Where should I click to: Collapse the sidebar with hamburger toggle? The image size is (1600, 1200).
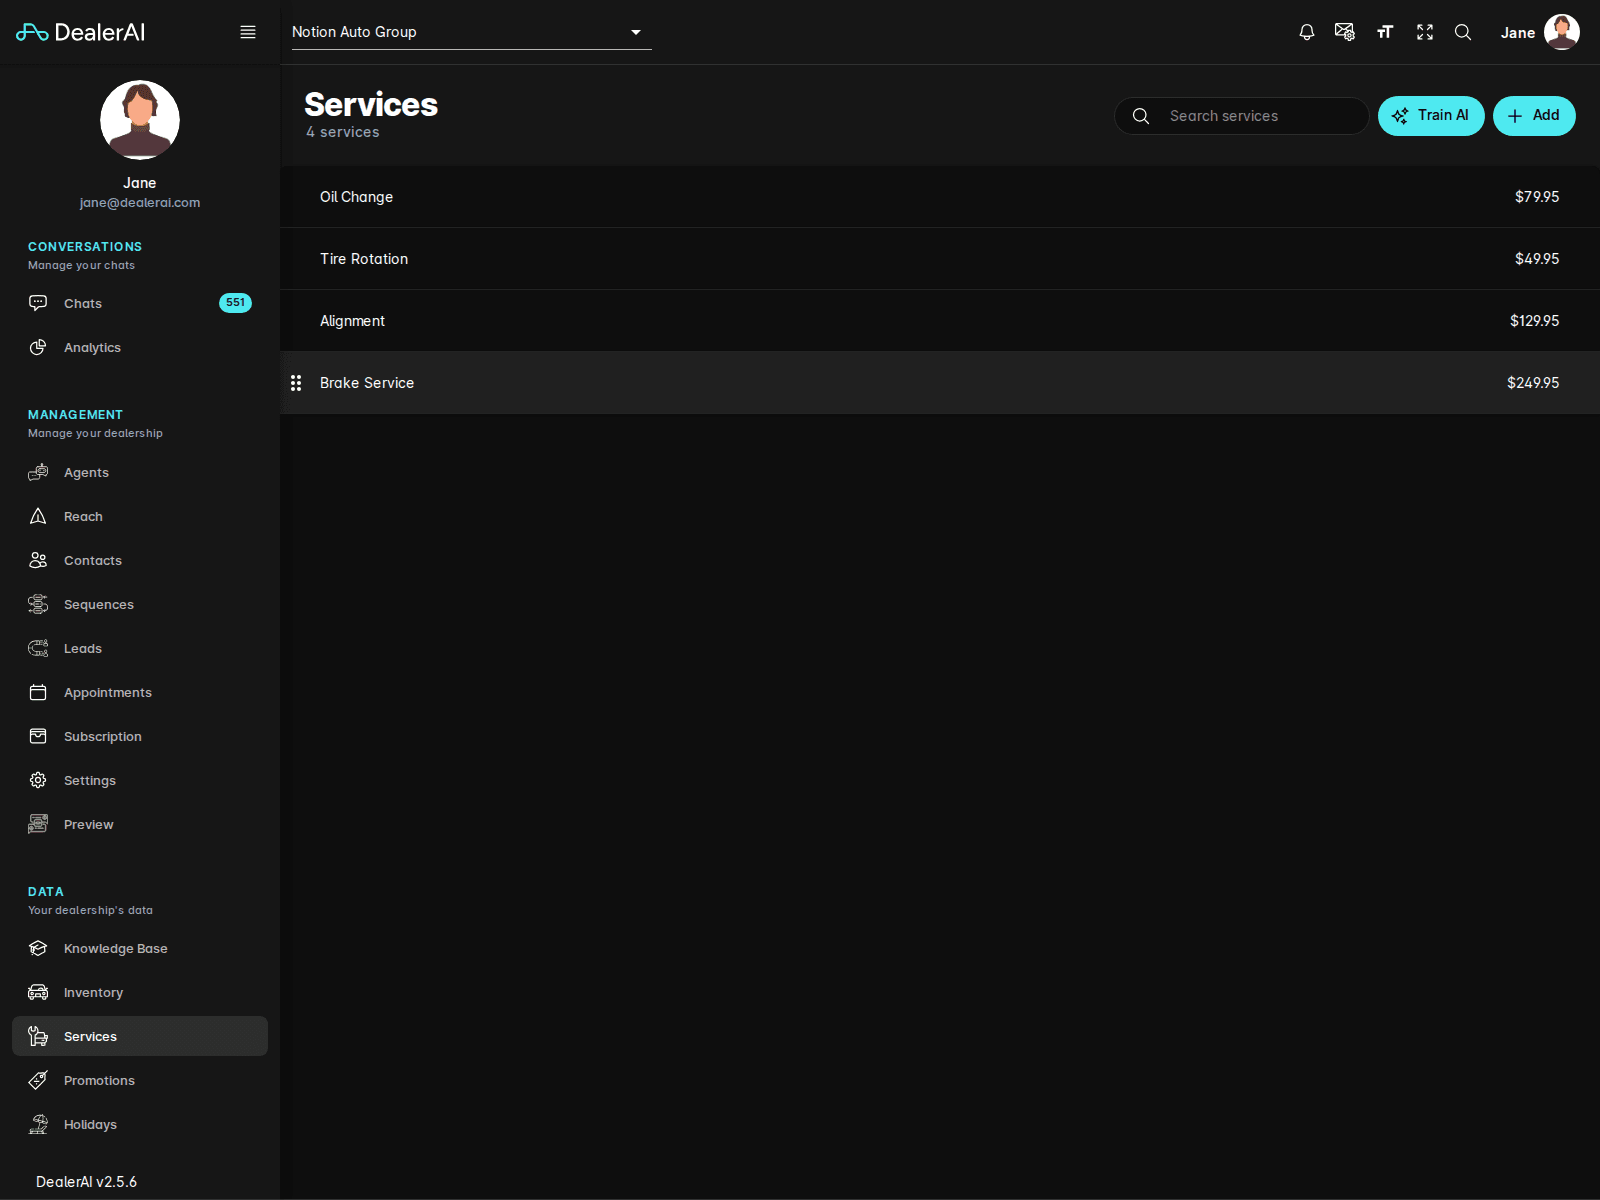coord(248,32)
